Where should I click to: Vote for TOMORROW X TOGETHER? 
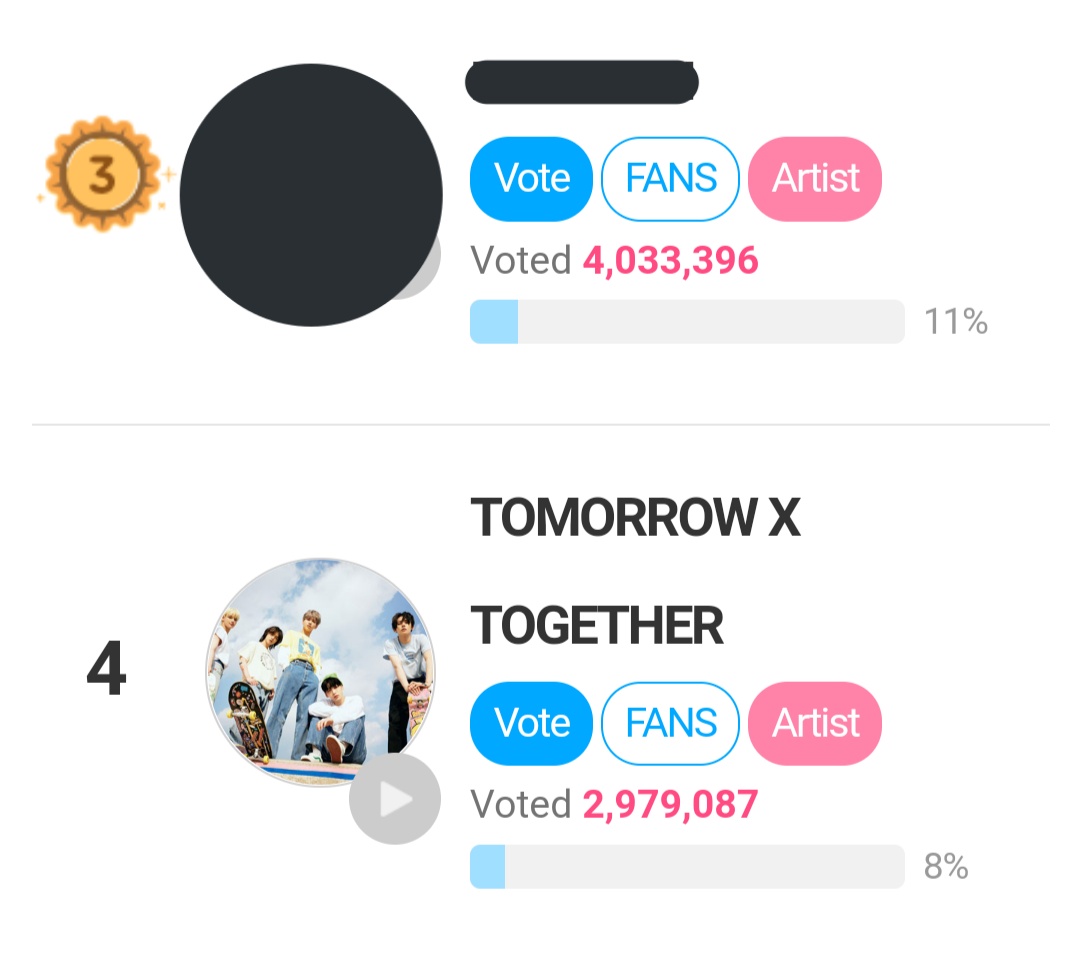pos(531,724)
